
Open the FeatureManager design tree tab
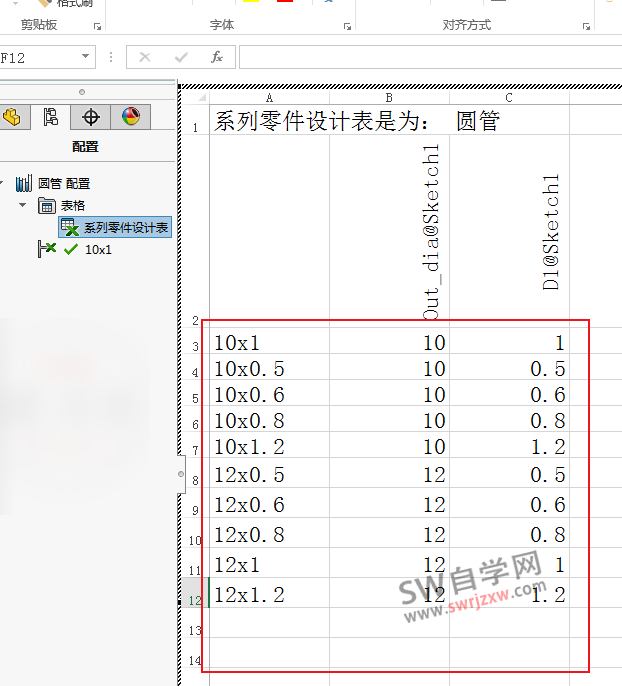coord(13,117)
